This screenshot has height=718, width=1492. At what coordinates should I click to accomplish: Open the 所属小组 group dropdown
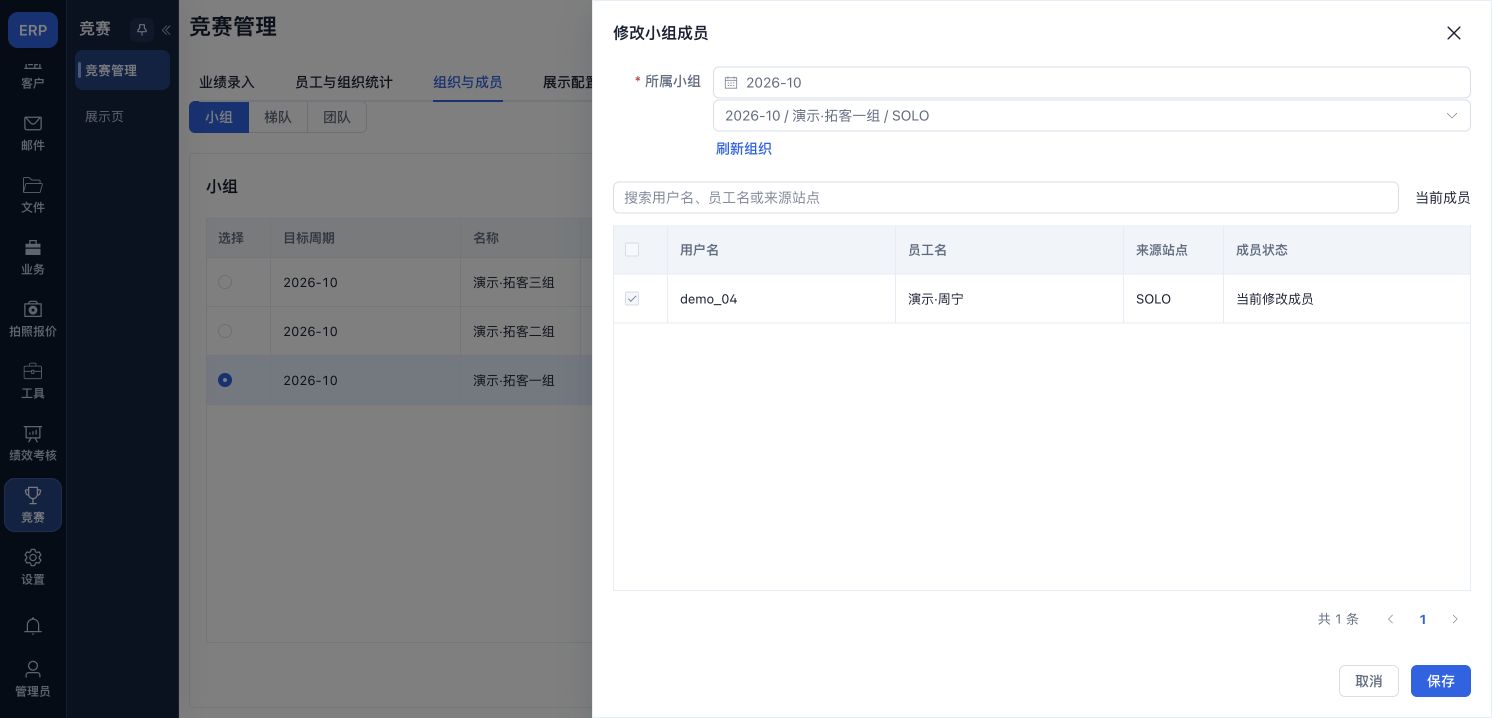click(x=1091, y=116)
